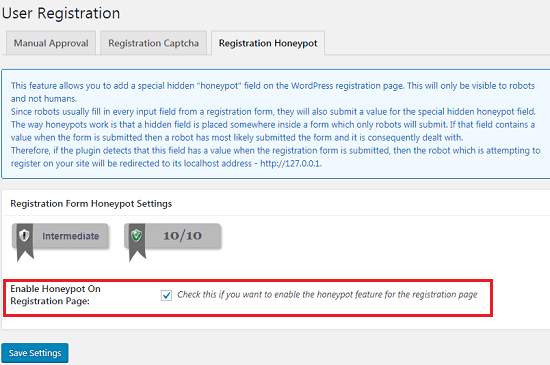This screenshot has height=365, width=550.
Task: Click the green checkmark shield icon
Action: pos(136,235)
